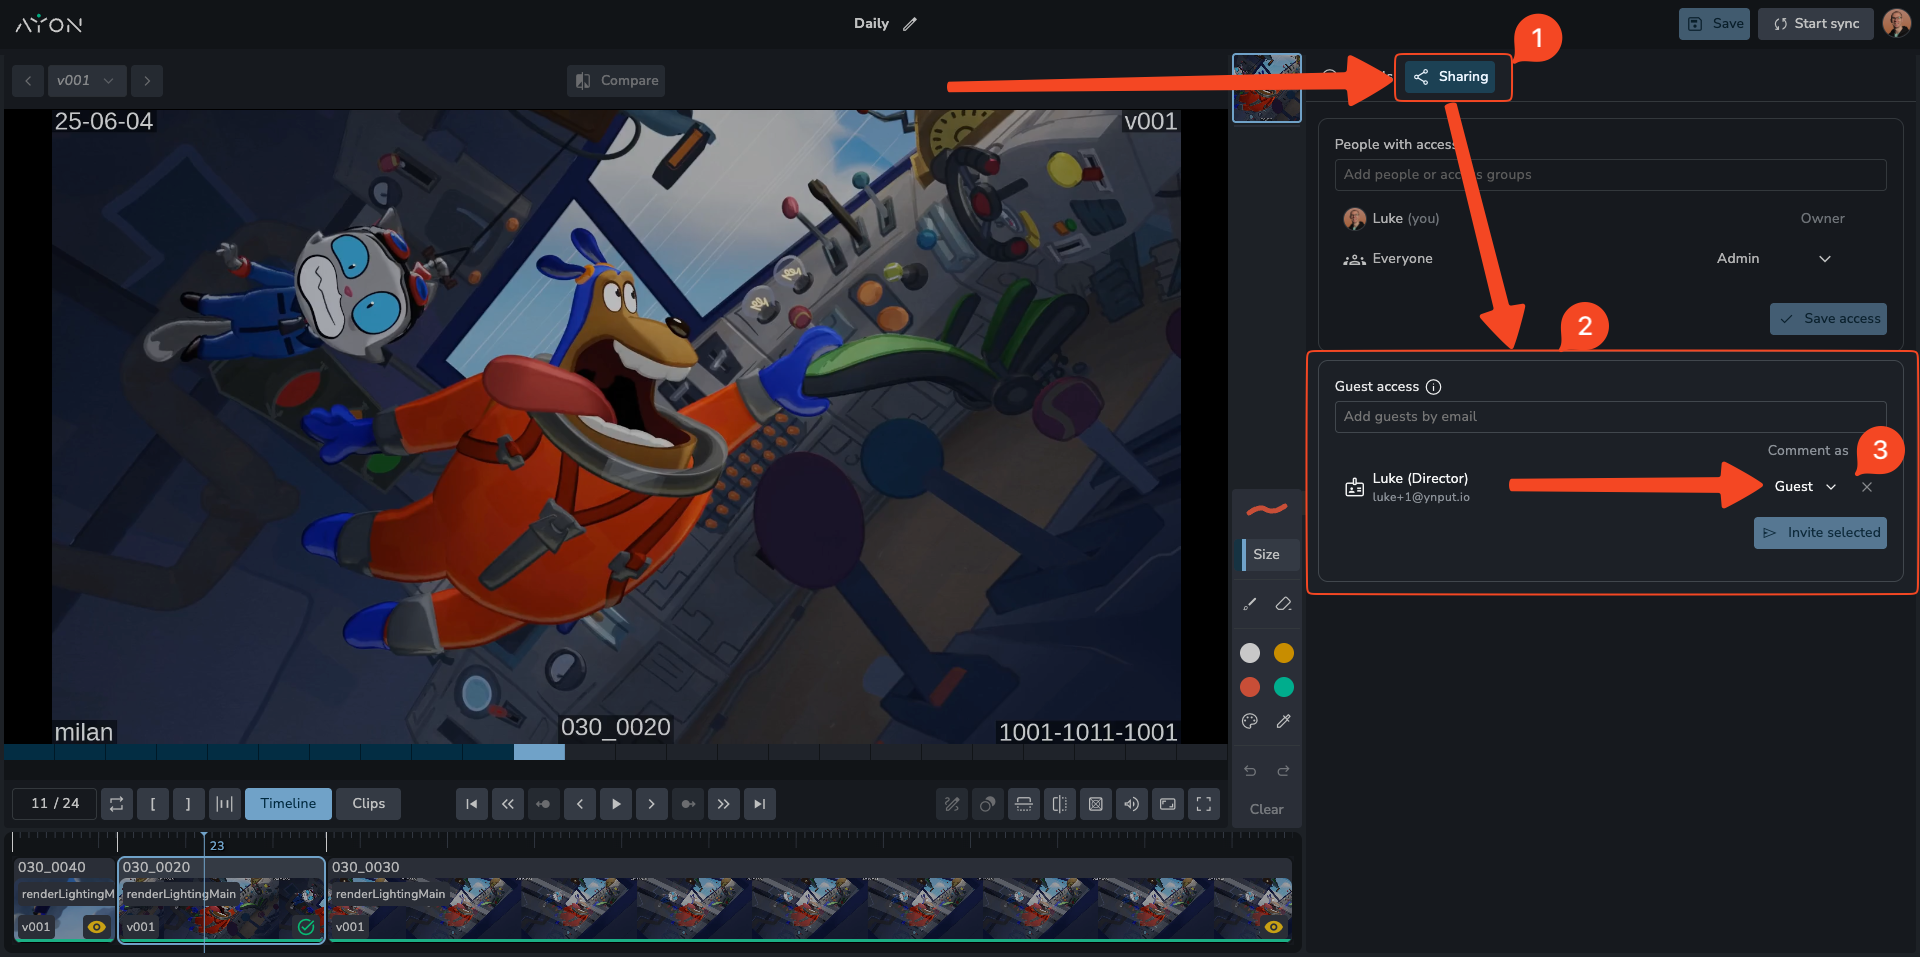Click the Add guests by email field
Image resolution: width=1920 pixels, height=957 pixels.
coord(1610,417)
